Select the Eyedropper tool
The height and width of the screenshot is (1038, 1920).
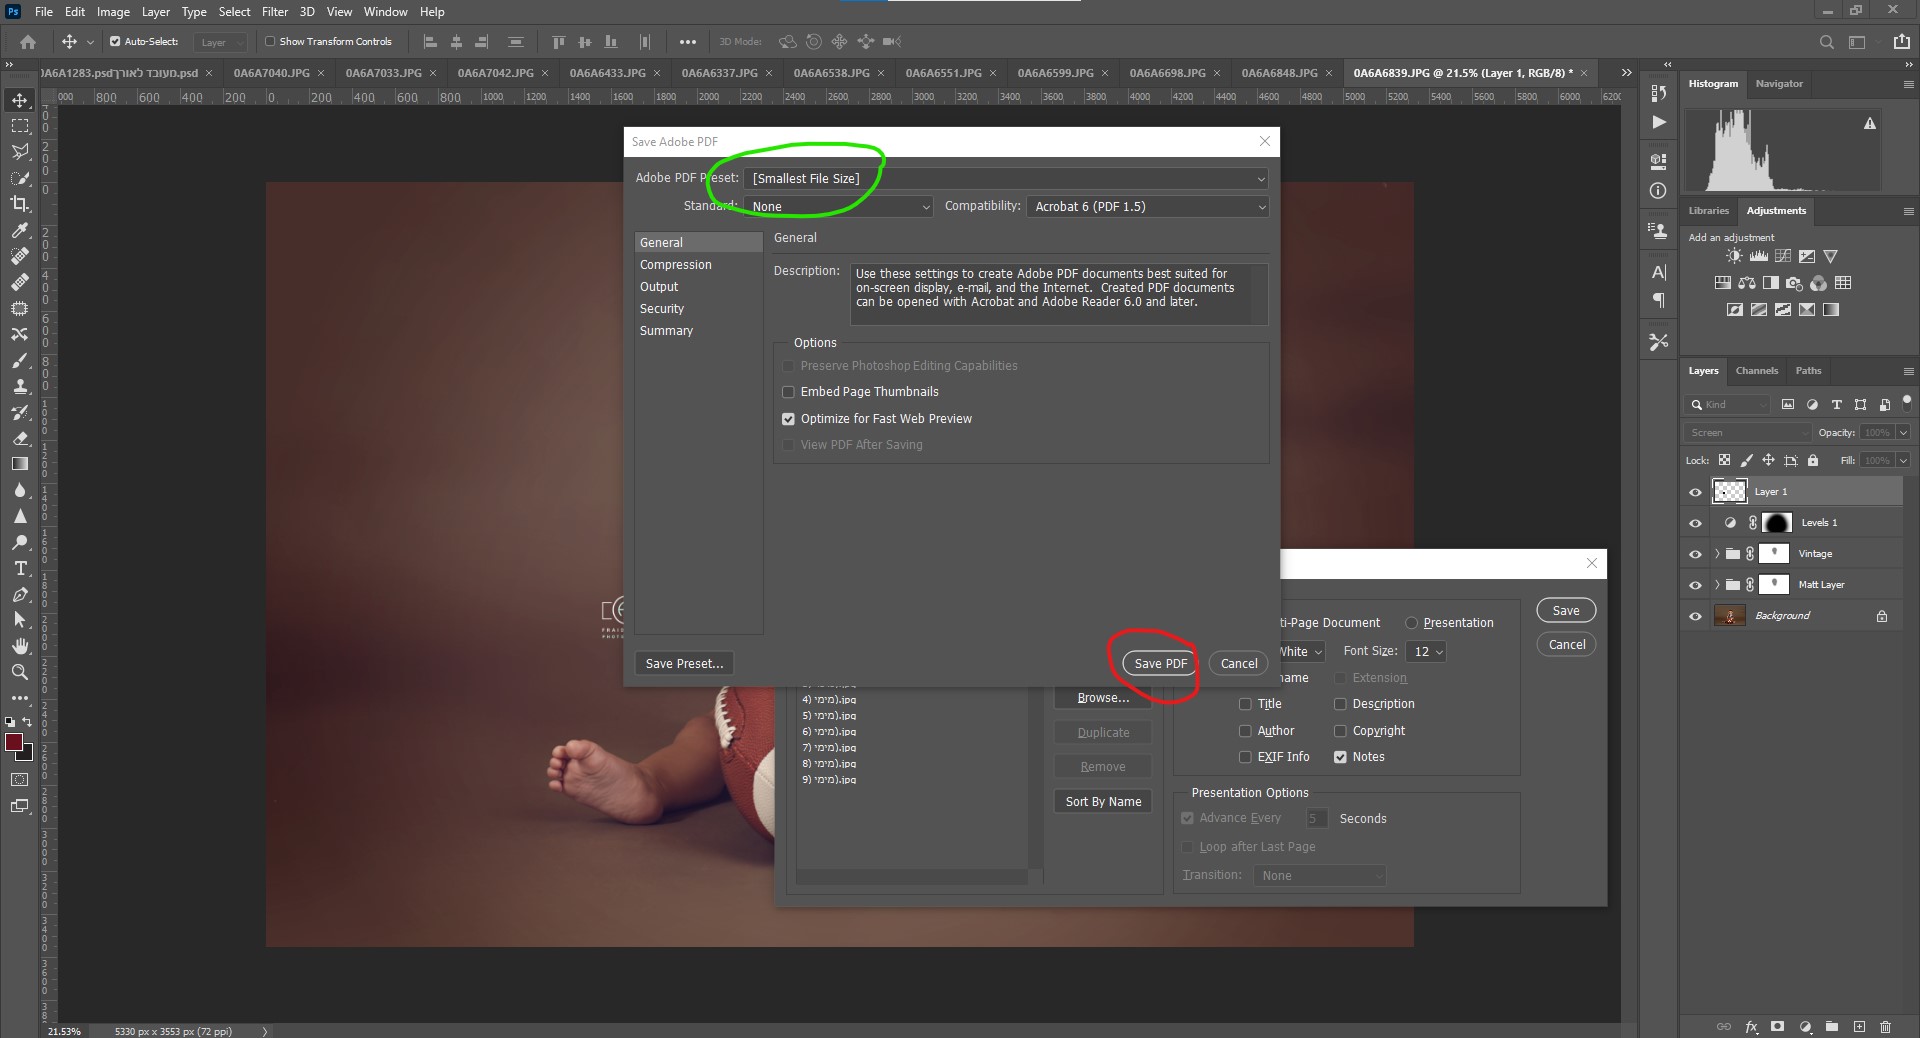tap(20, 230)
